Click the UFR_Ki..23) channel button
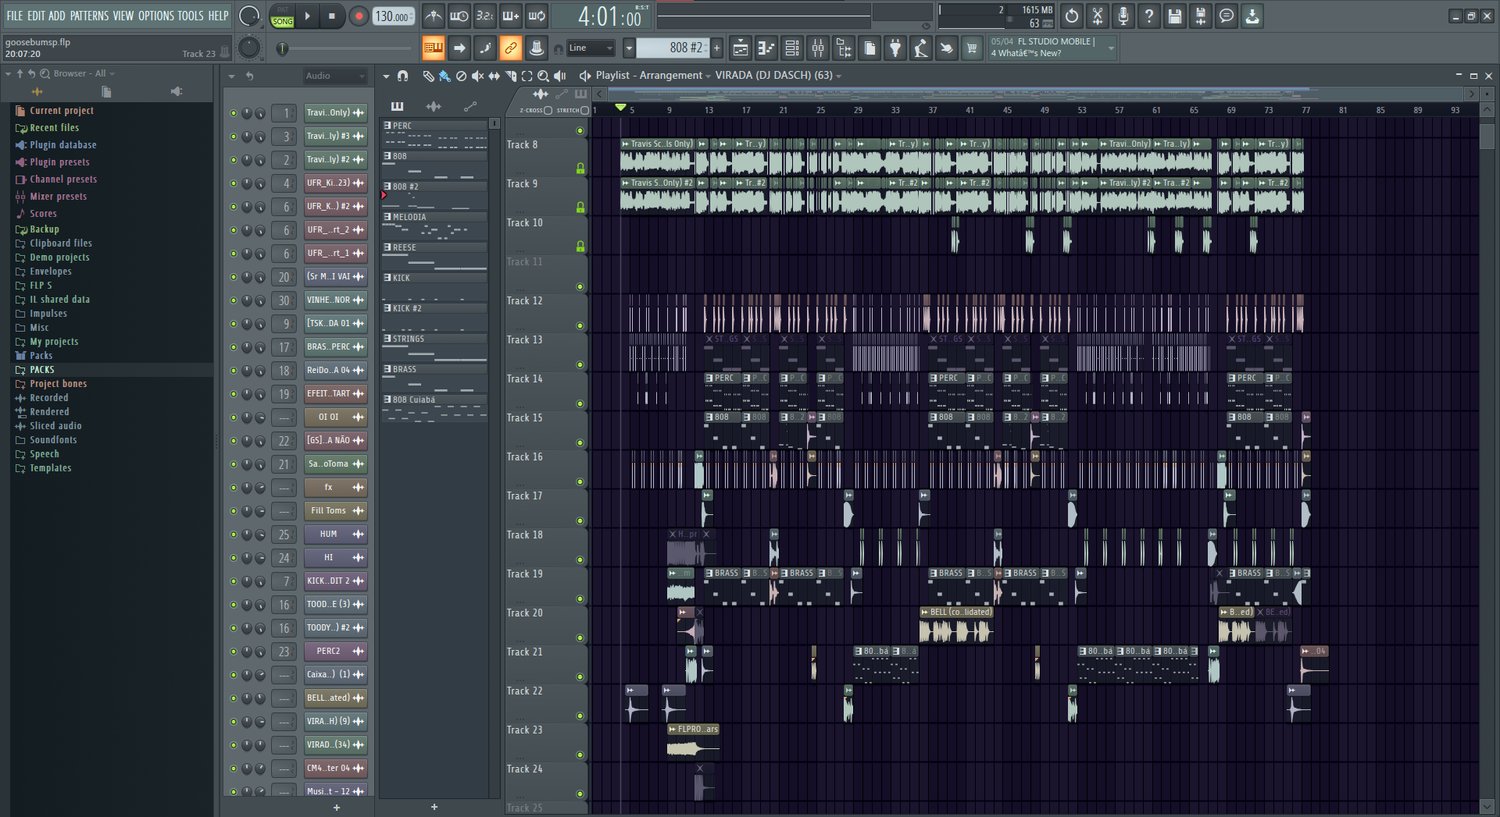This screenshot has height=817, width=1500. coord(328,183)
